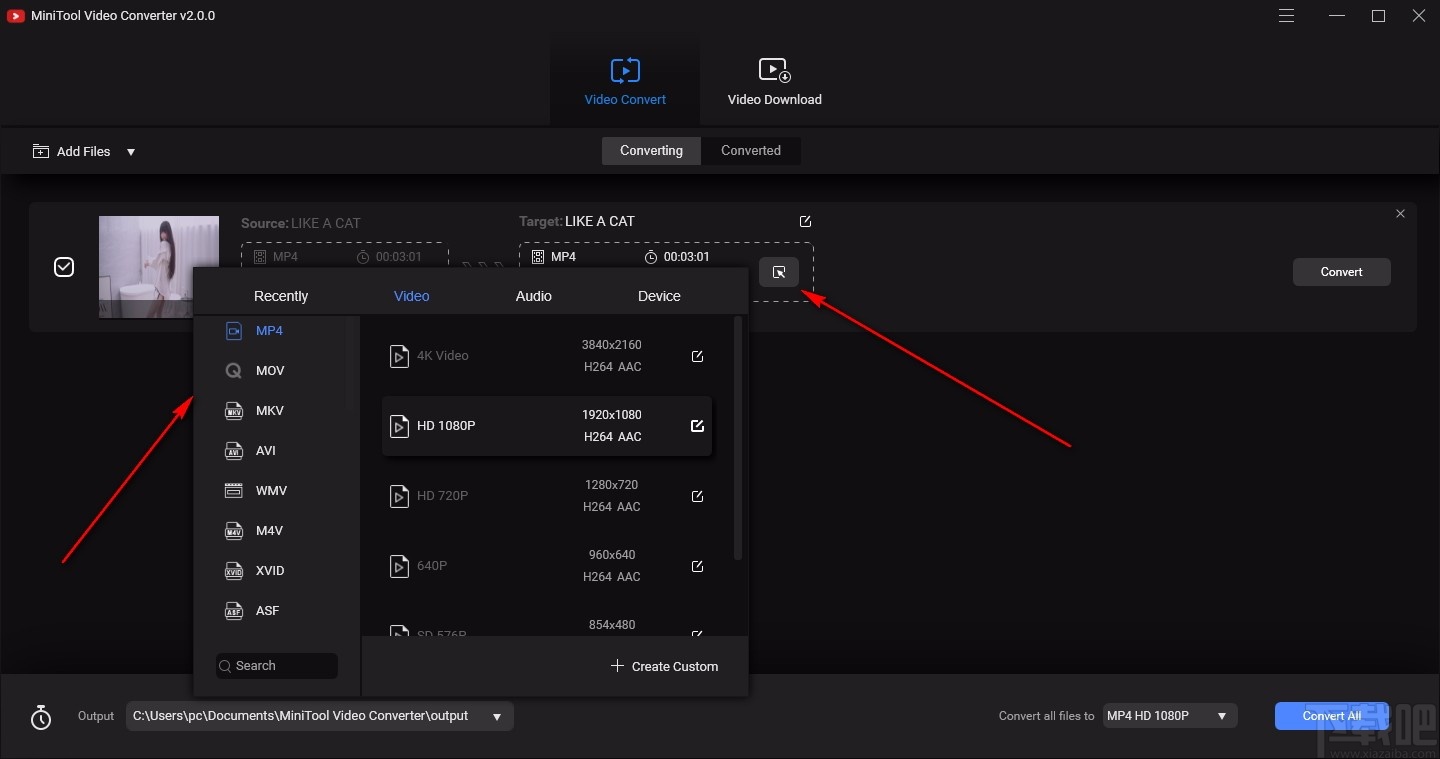Edit the 640P preset settings
The image size is (1440, 759).
[697, 566]
